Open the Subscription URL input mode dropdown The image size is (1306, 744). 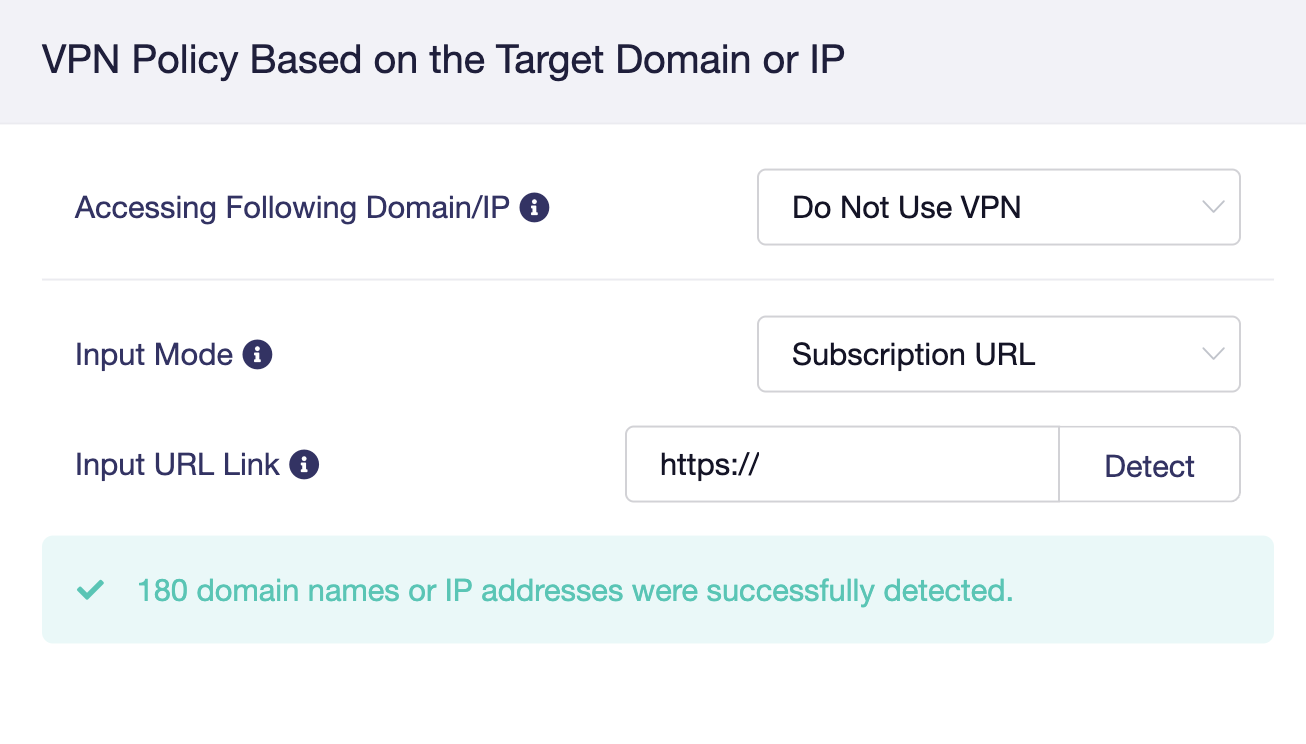998,355
